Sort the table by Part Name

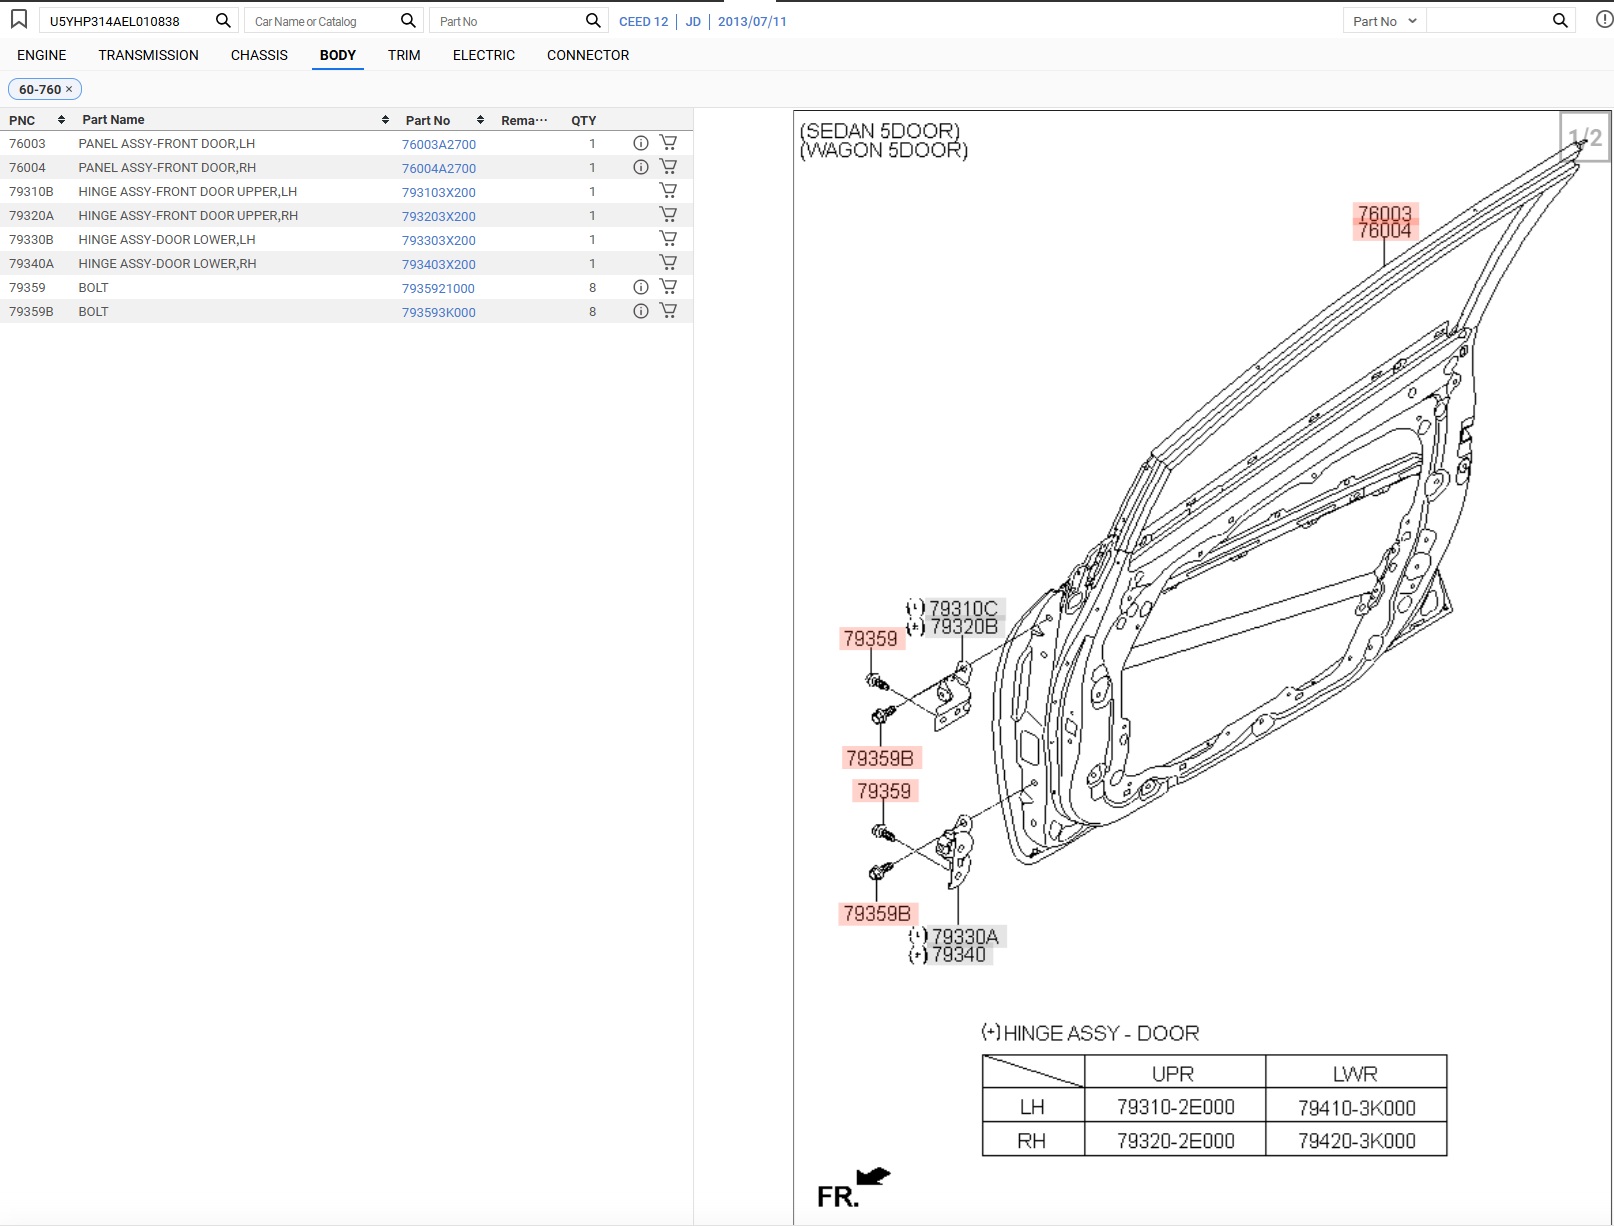(x=385, y=120)
